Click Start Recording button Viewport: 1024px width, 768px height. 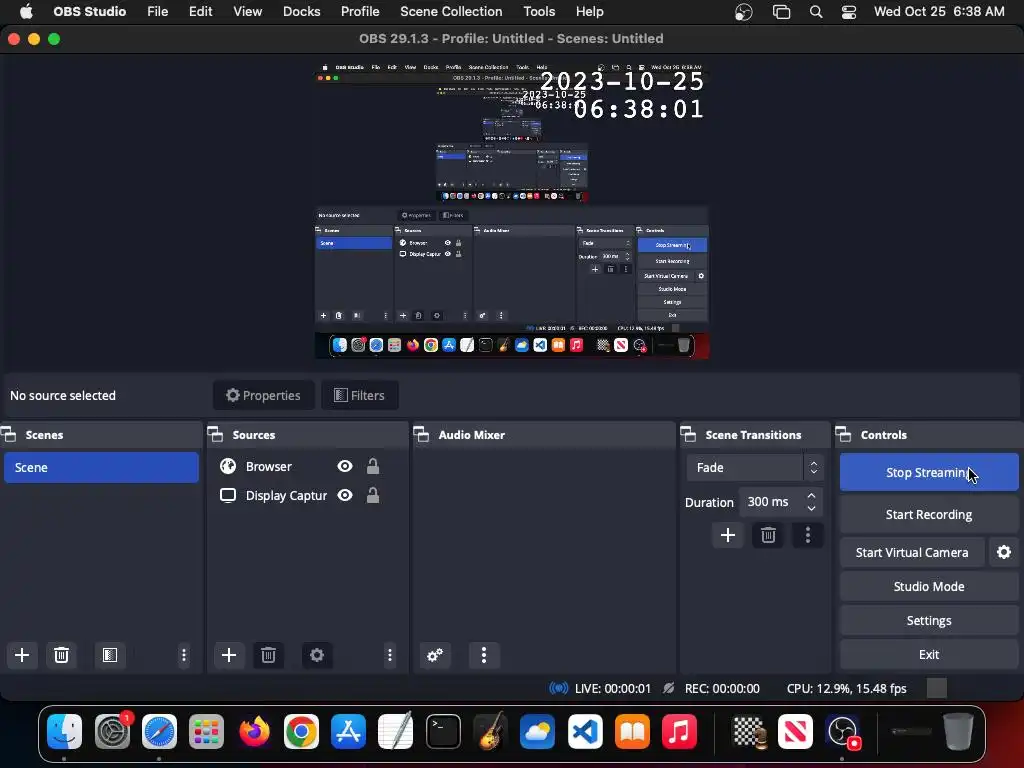(x=929, y=515)
